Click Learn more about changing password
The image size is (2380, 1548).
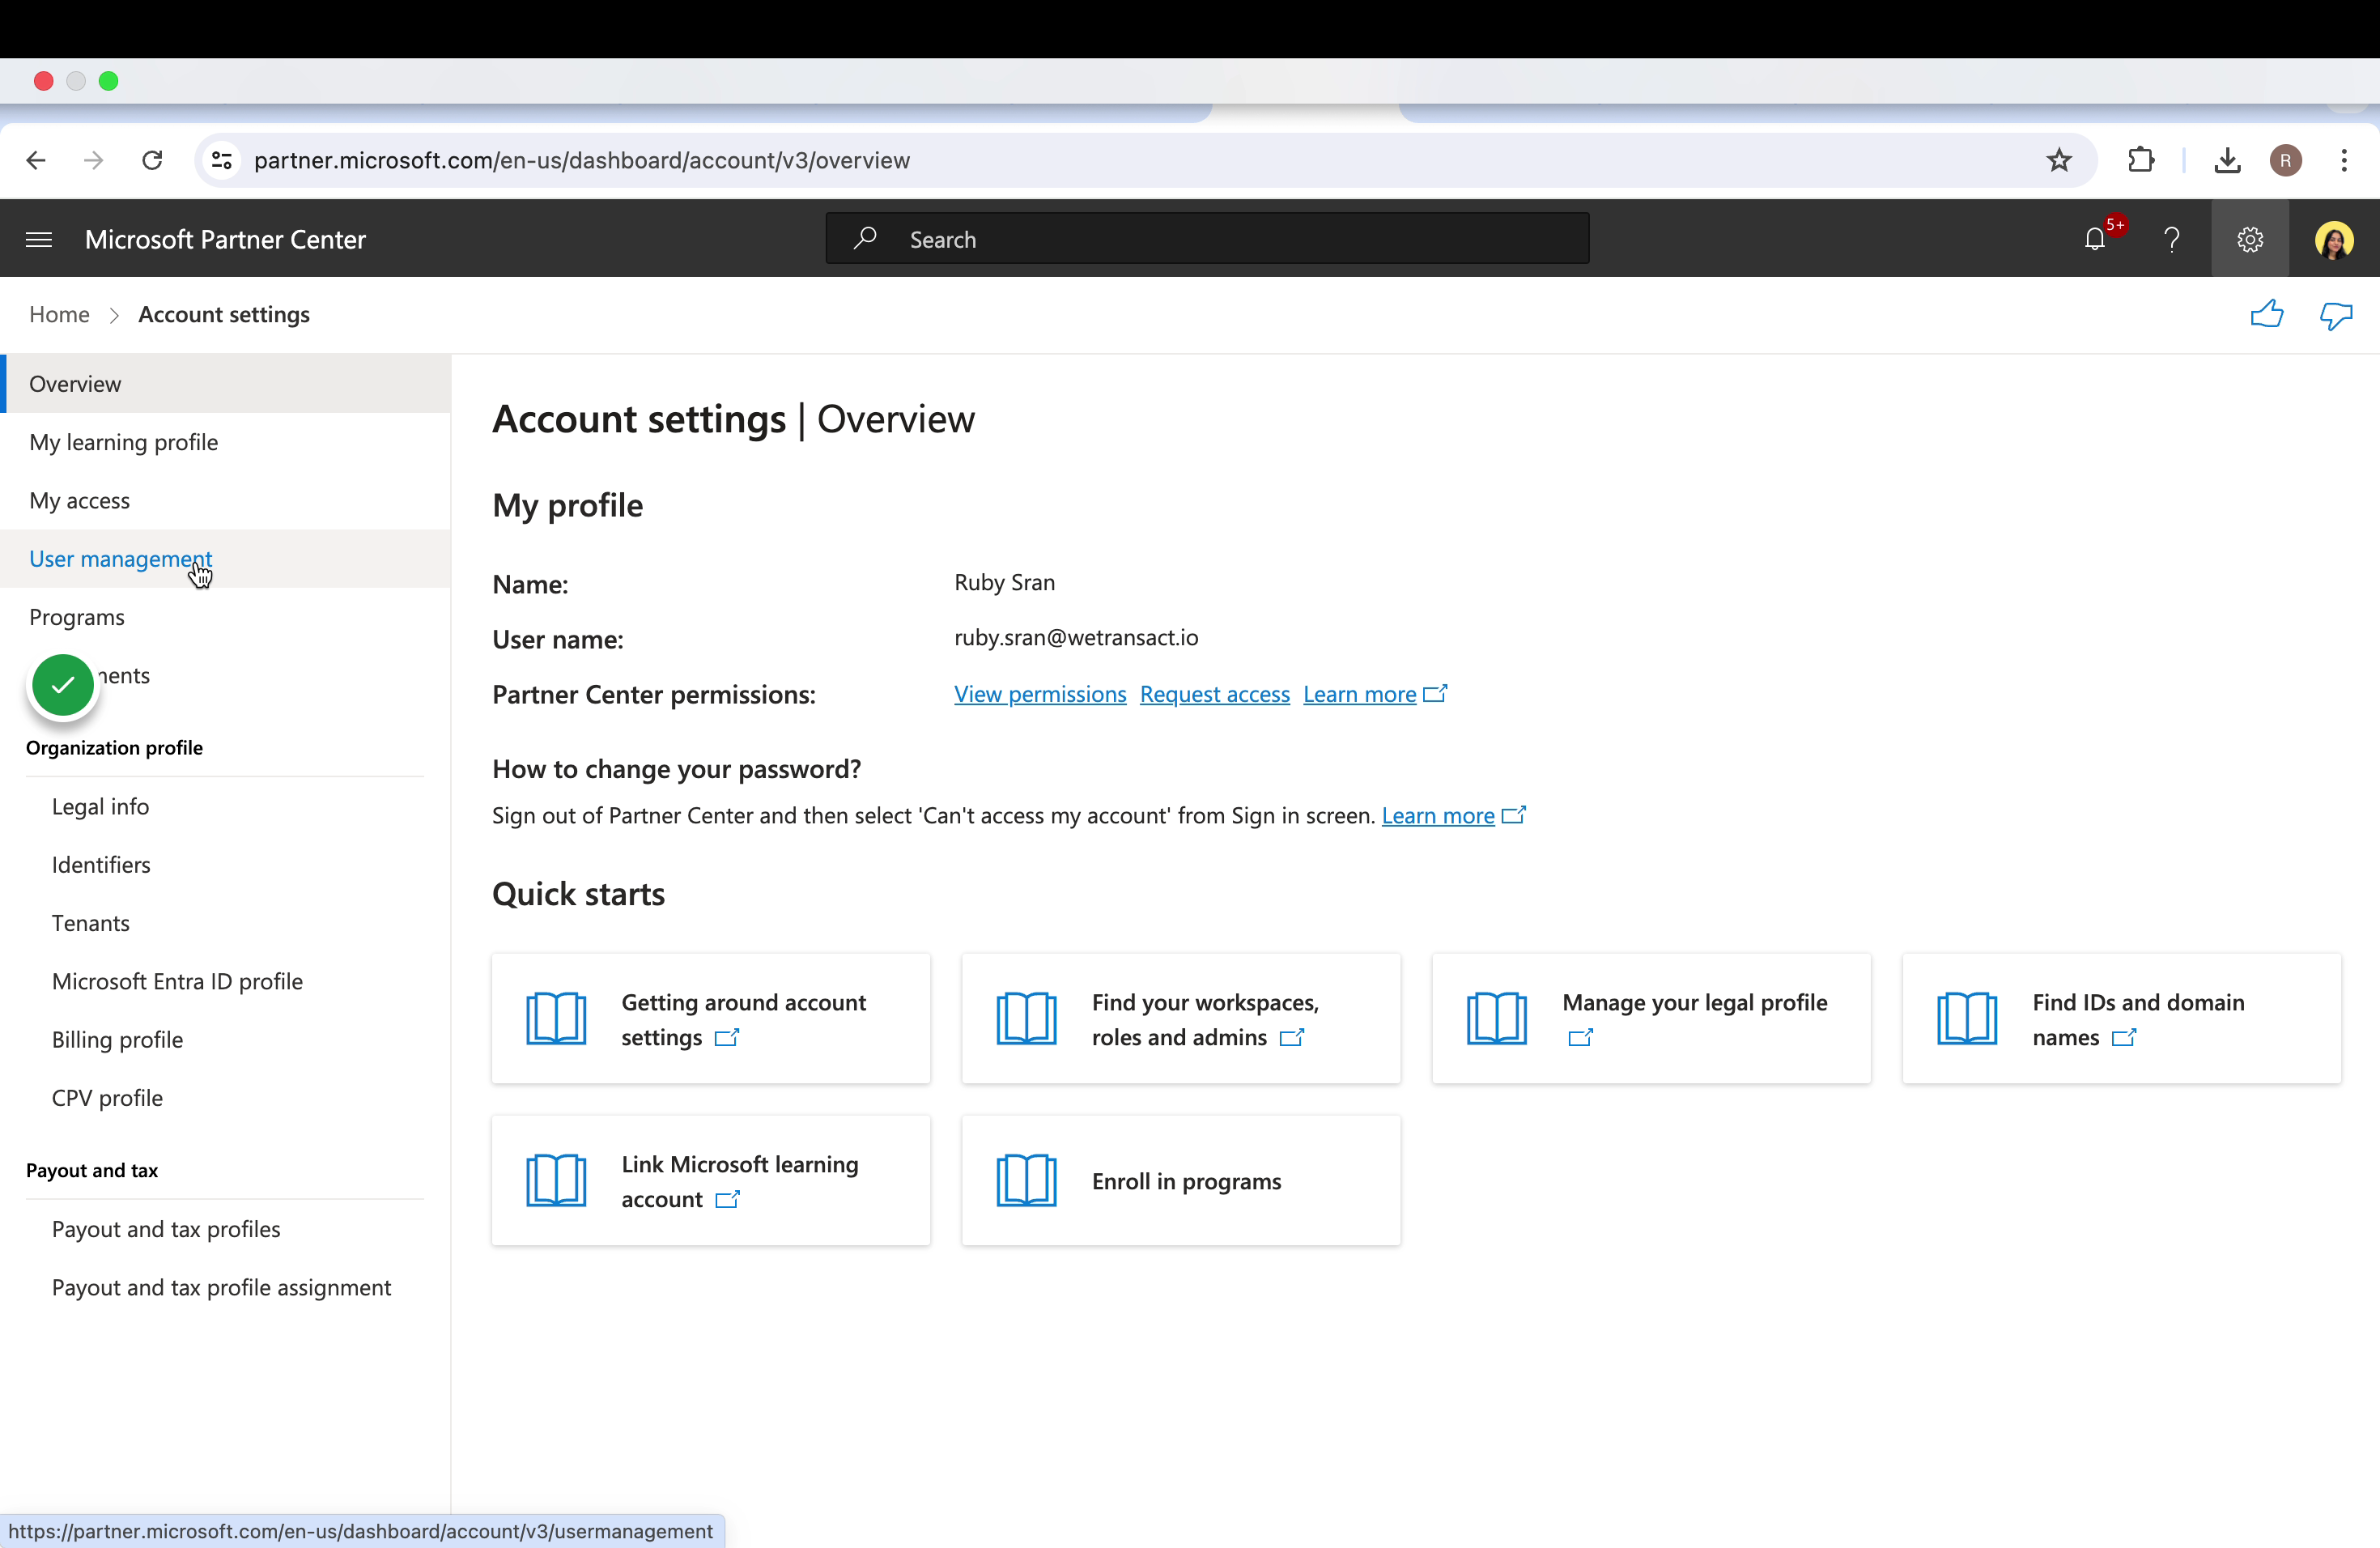pyautogui.click(x=1452, y=815)
